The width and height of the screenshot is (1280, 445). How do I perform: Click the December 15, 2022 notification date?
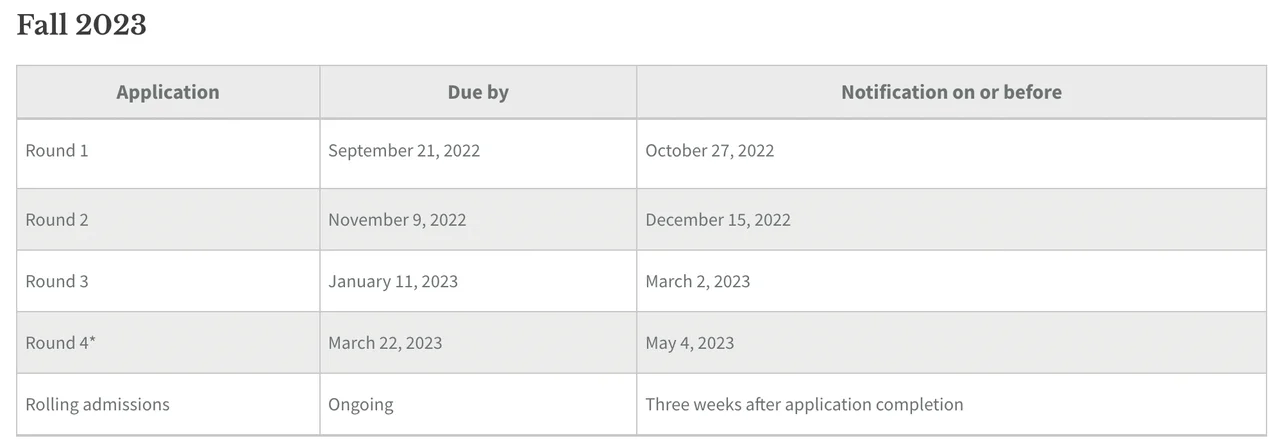[x=718, y=220]
